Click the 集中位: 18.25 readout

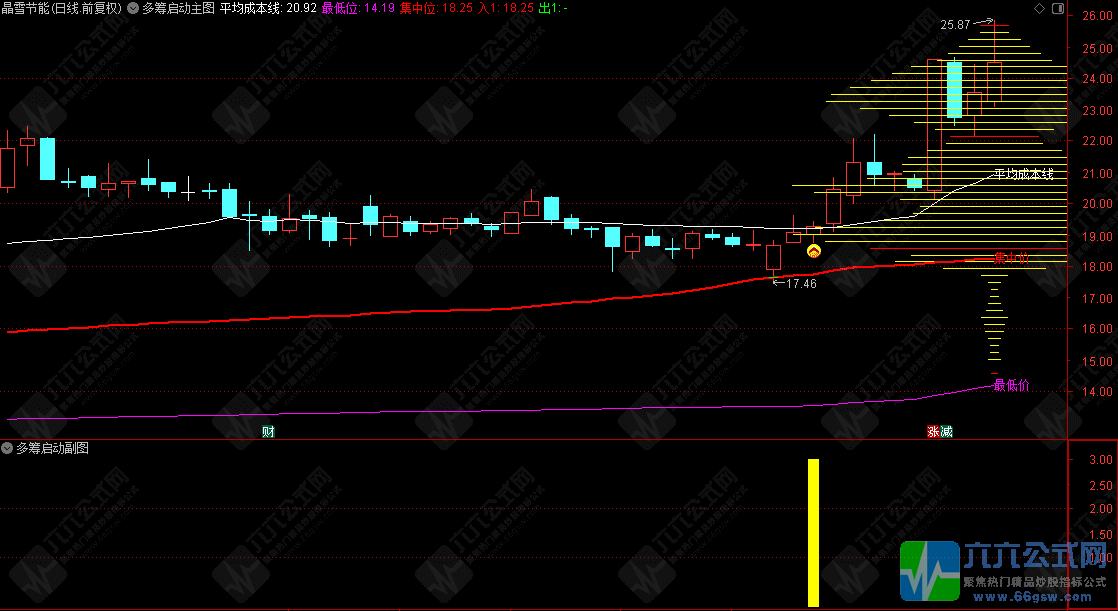click(x=436, y=9)
